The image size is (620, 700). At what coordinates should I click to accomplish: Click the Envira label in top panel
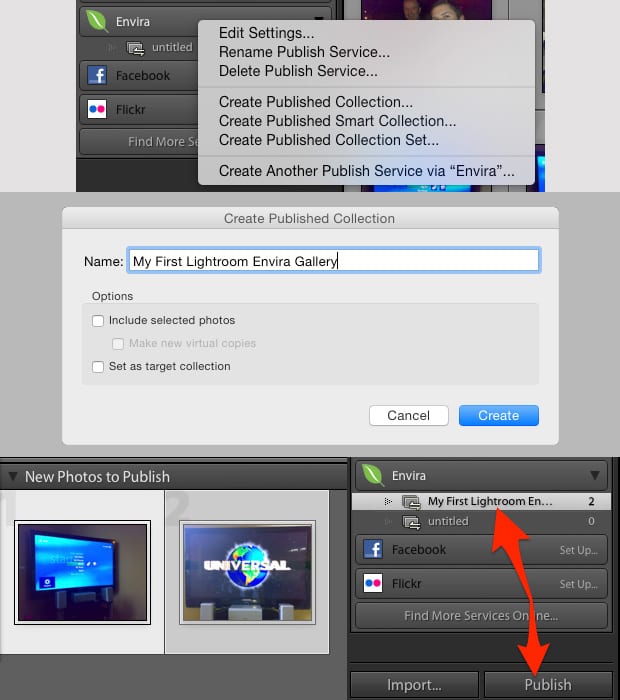(133, 21)
